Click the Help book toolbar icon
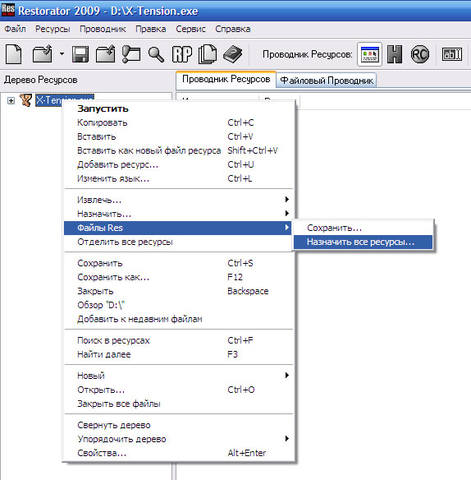Viewport: 471px width, 480px height. [233, 54]
